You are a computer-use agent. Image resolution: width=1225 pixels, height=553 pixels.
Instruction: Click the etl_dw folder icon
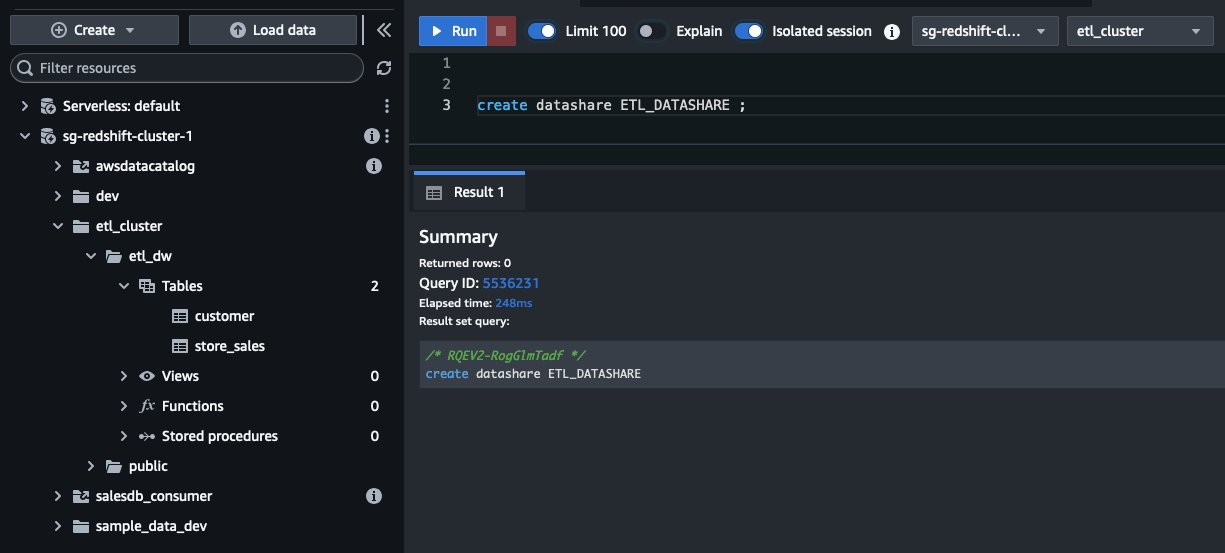tap(114, 256)
